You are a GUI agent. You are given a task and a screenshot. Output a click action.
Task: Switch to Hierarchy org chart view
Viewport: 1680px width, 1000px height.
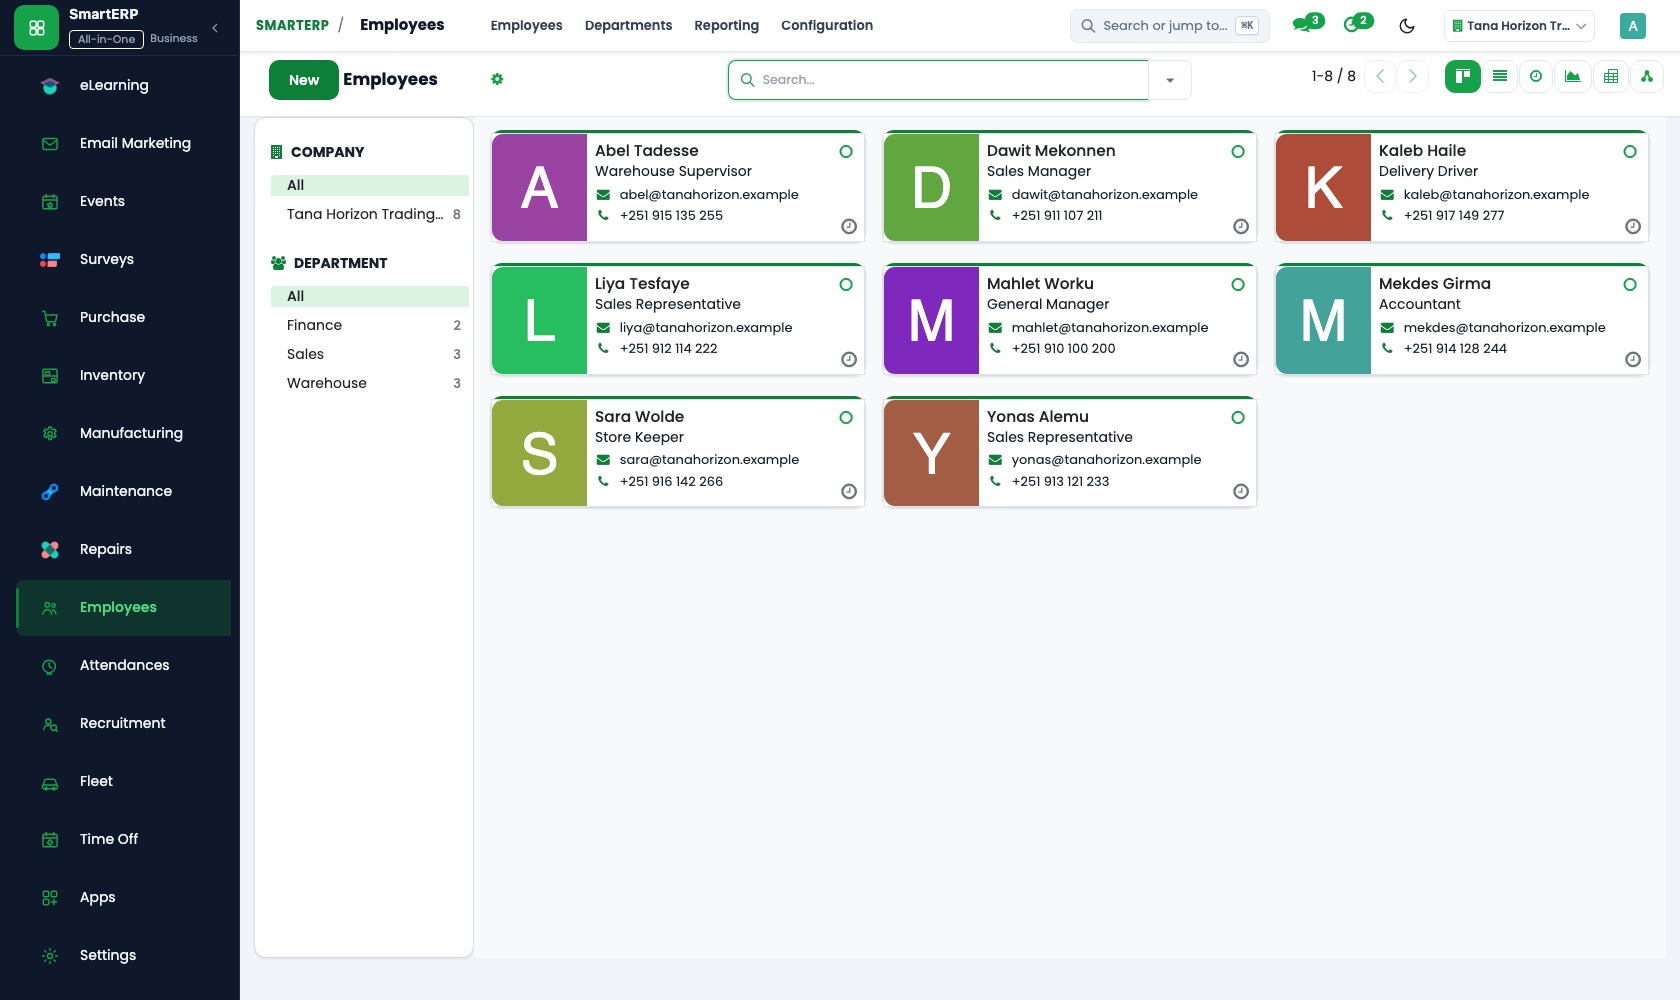(x=1646, y=76)
